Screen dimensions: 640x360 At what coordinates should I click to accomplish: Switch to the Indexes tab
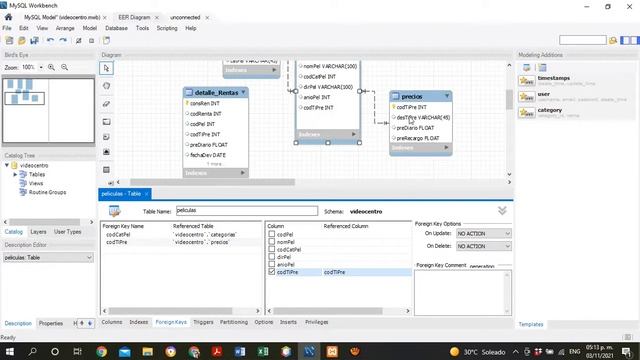tap(139, 322)
